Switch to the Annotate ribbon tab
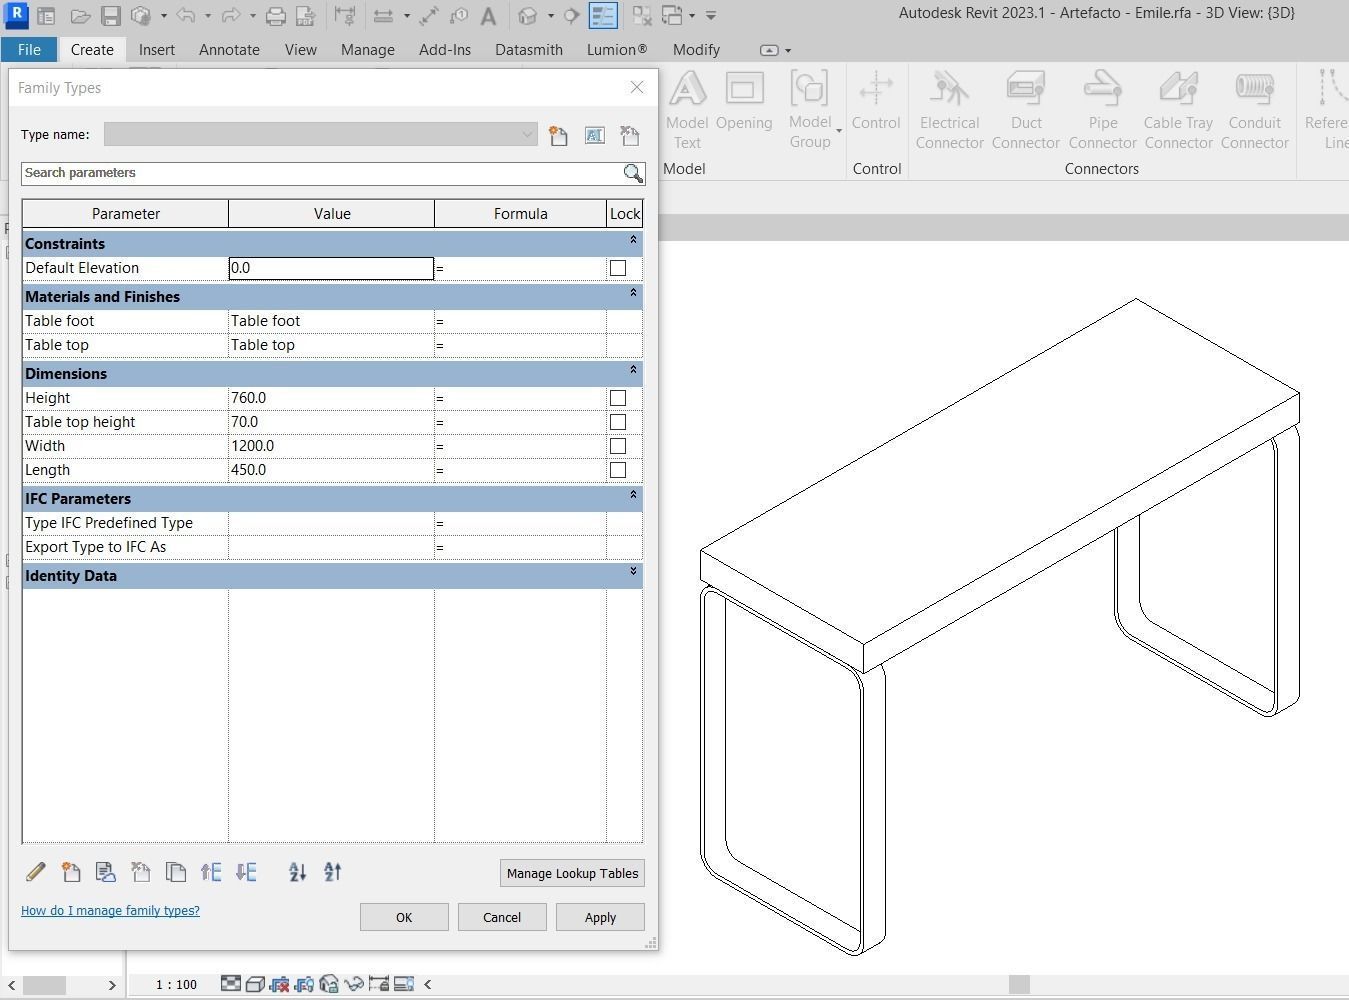The width and height of the screenshot is (1349, 1000). [x=229, y=49]
